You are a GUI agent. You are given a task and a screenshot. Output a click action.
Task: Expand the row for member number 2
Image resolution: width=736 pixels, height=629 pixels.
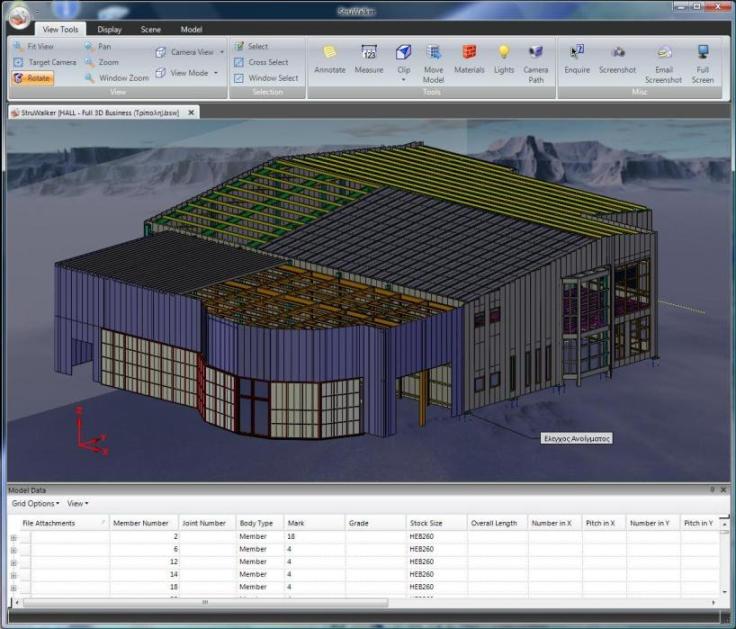tap(14, 537)
